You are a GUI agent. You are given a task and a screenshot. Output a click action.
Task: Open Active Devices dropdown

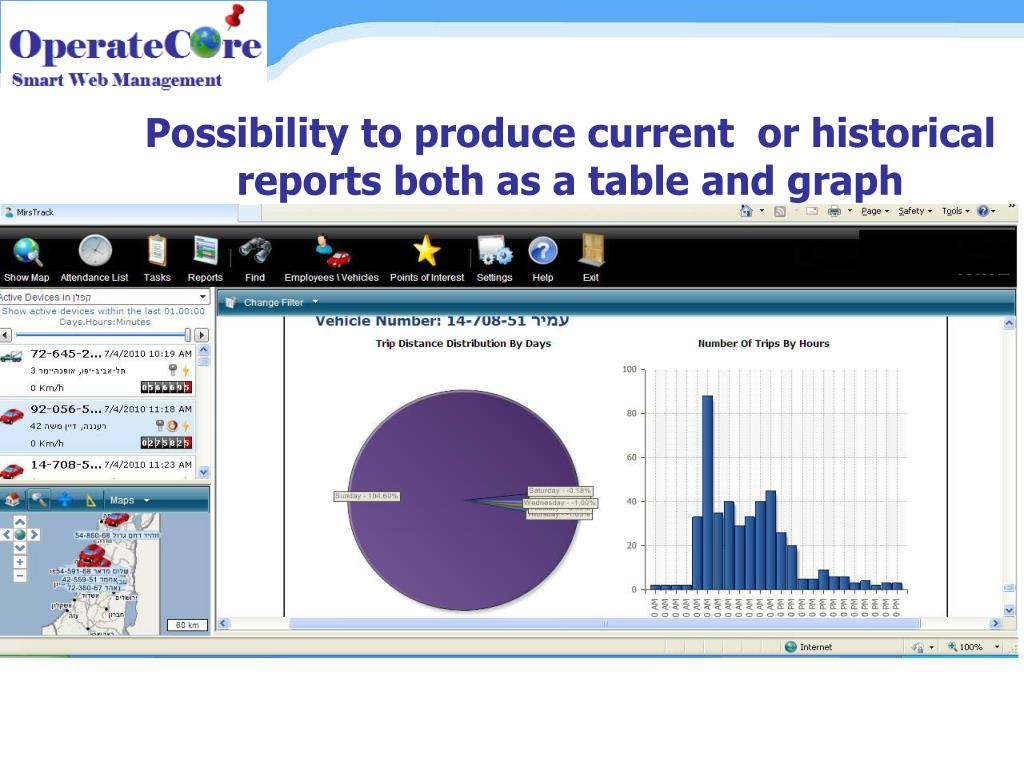[x=203, y=296]
